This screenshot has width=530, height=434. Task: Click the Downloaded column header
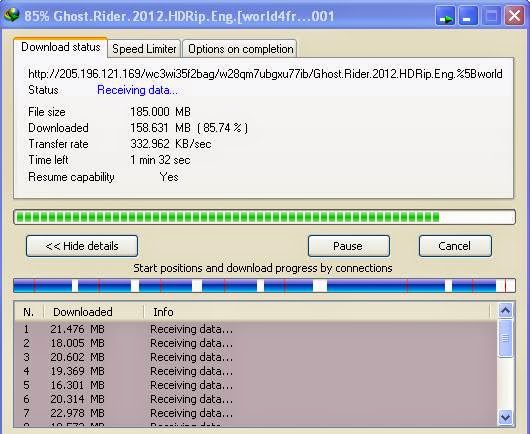pyautogui.click(x=94, y=312)
